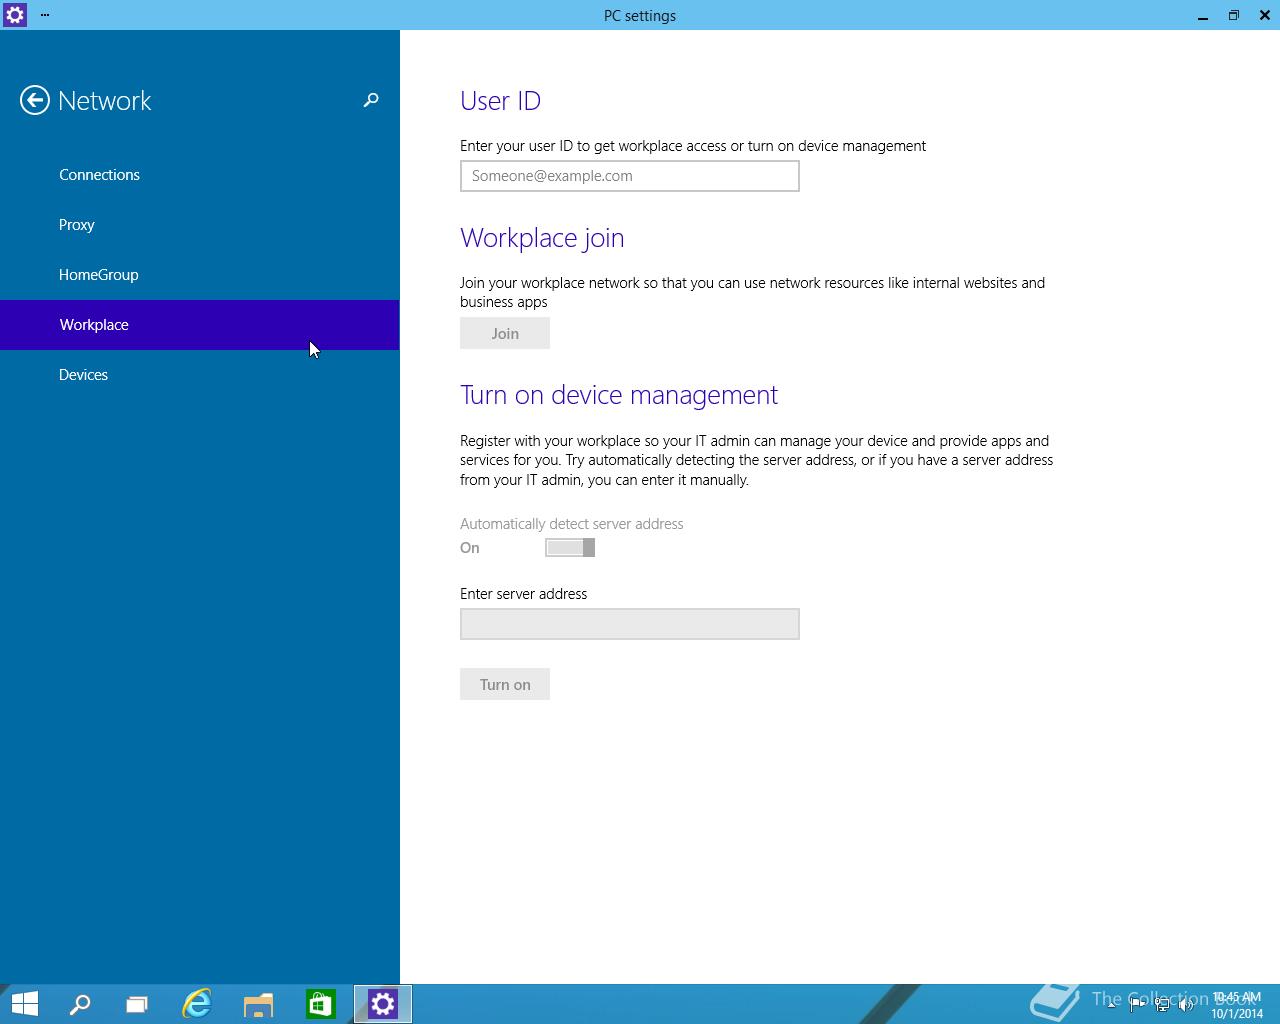Select PC settings taskbar icon
This screenshot has width=1280, height=1024.
coord(382,1004)
